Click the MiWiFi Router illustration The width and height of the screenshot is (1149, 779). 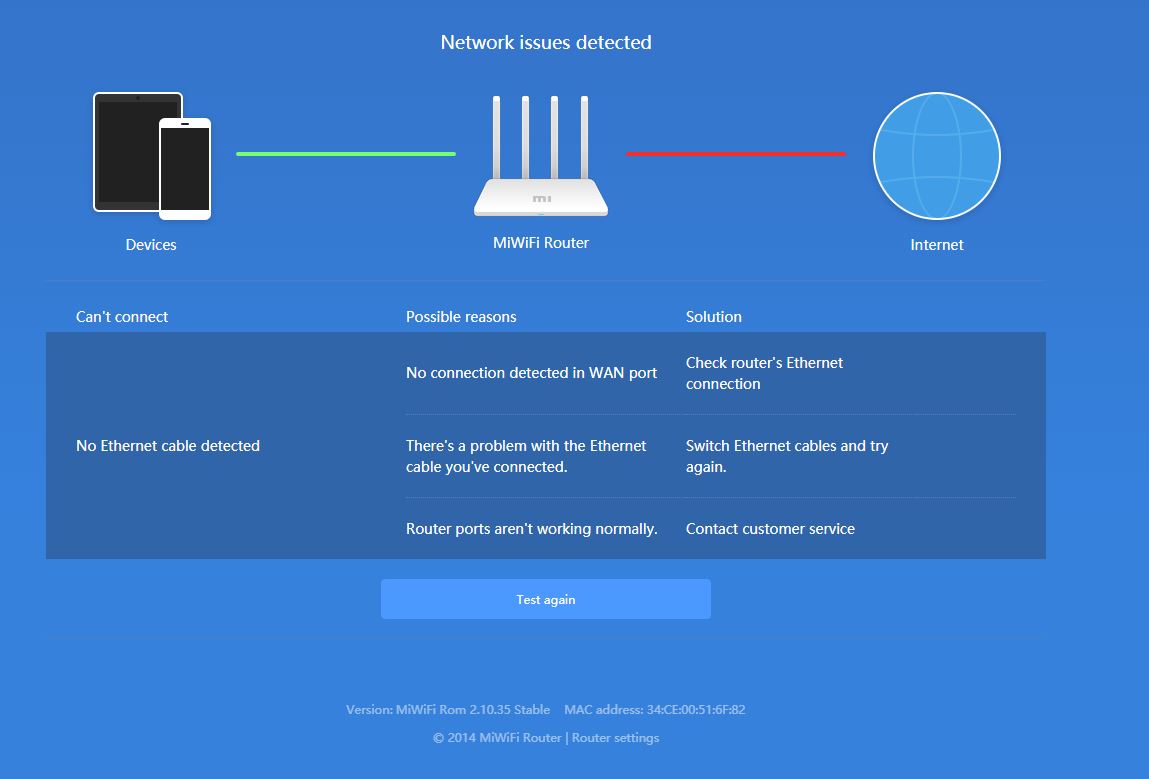point(541,156)
